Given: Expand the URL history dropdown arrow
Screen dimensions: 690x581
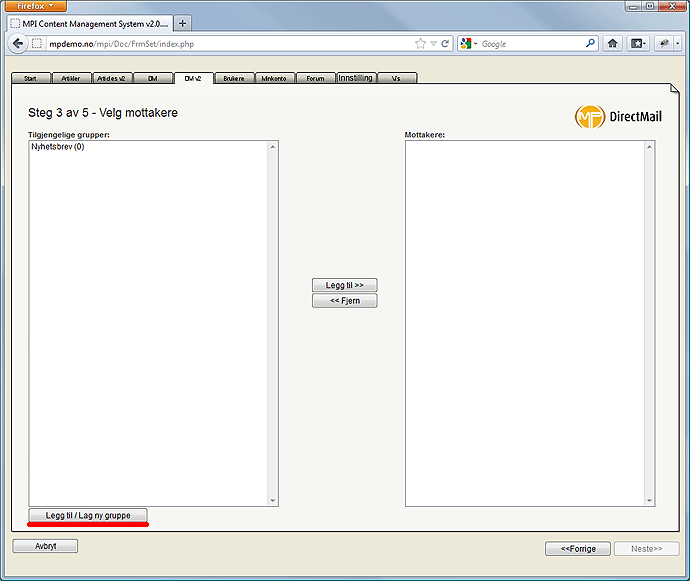Looking at the screenshot, I should pyautogui.click(x=433, y=44).
